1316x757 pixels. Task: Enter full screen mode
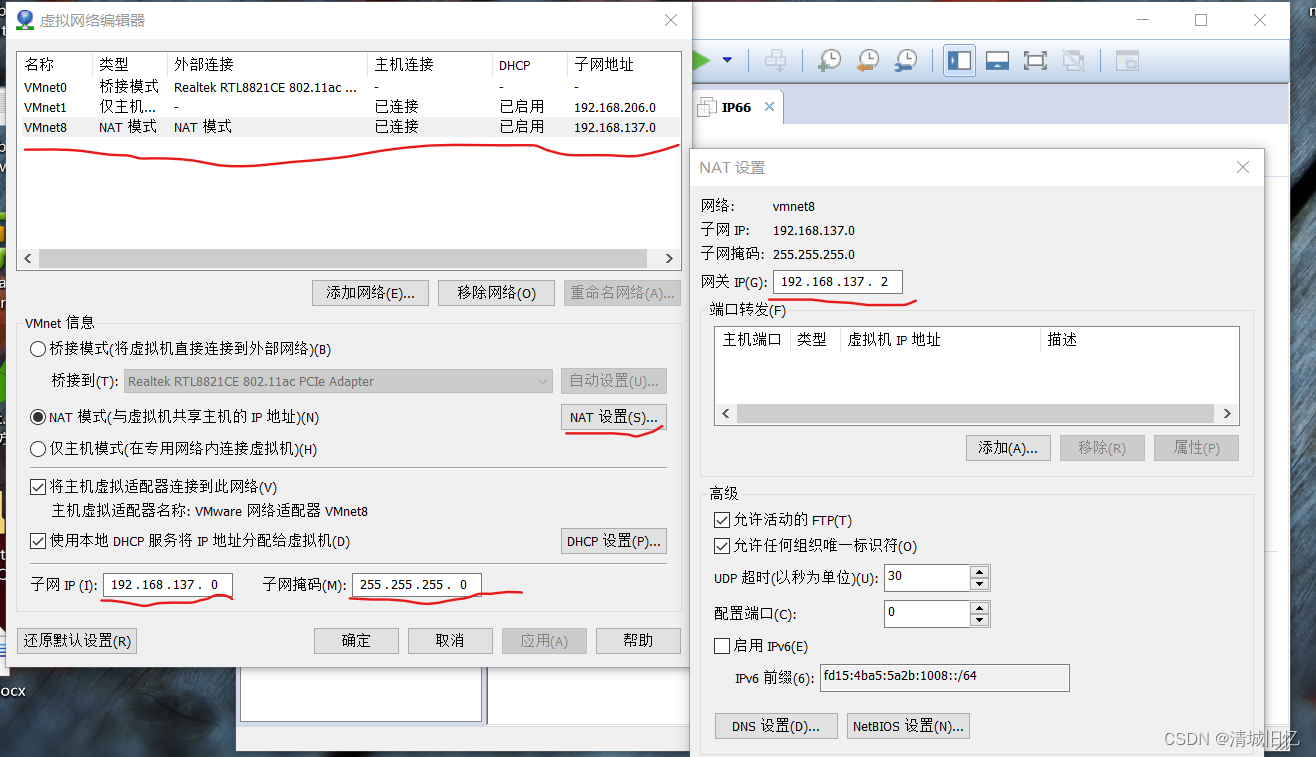point(1035,60)
